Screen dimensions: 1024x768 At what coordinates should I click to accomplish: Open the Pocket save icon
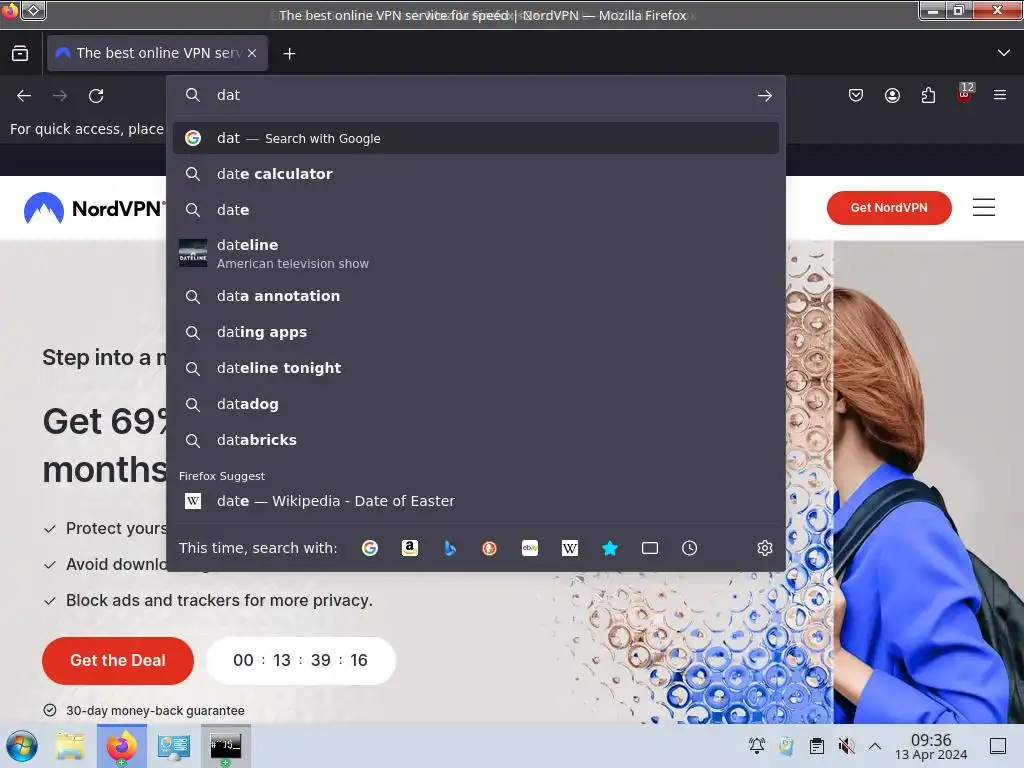click(856, 96)
